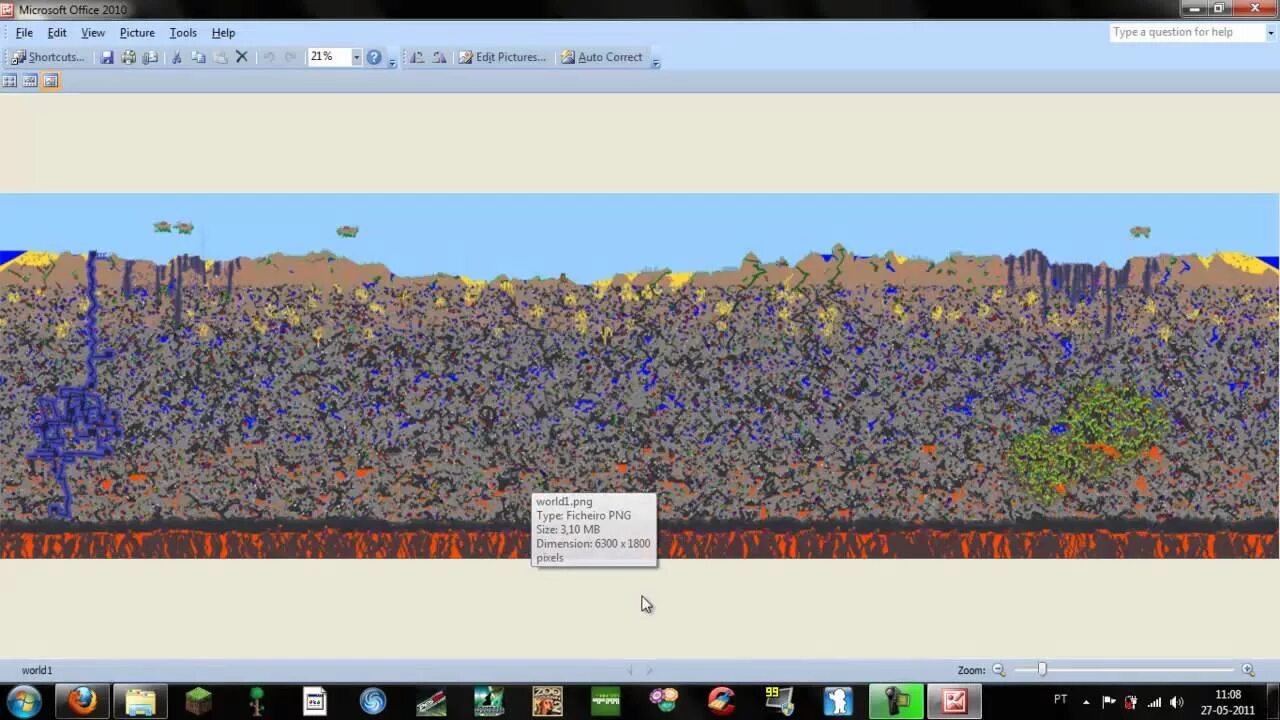Click the volume speaker tray icon
The height and width of the screenshot is (720, 1280).
pyautogui.click(x=1176, y=702)
